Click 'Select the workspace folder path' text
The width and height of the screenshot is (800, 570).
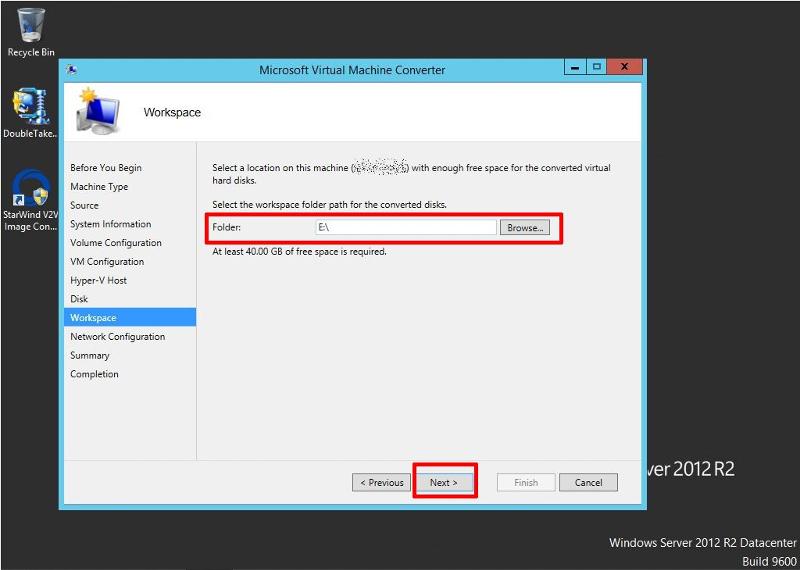(330, 205)
